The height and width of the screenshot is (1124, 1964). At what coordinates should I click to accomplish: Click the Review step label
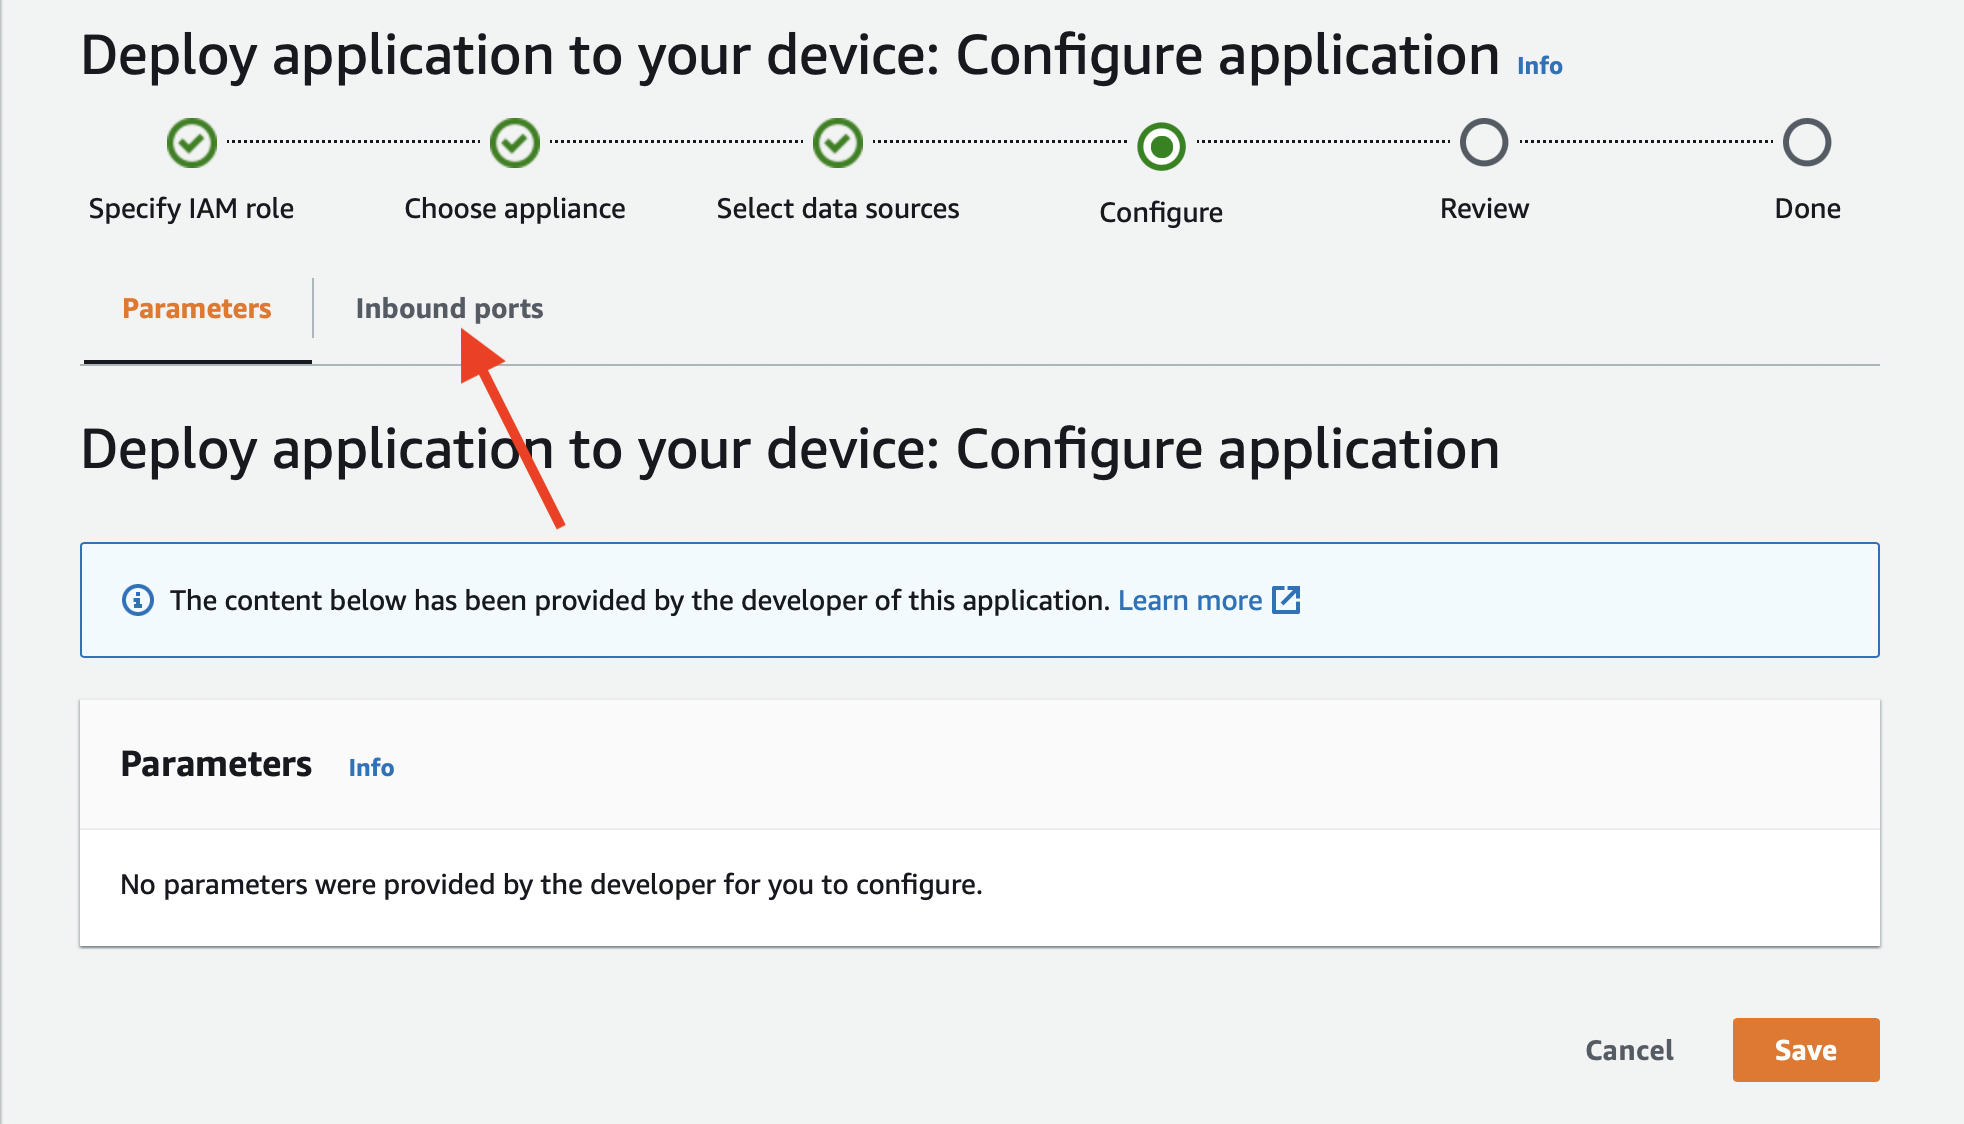1484,208
